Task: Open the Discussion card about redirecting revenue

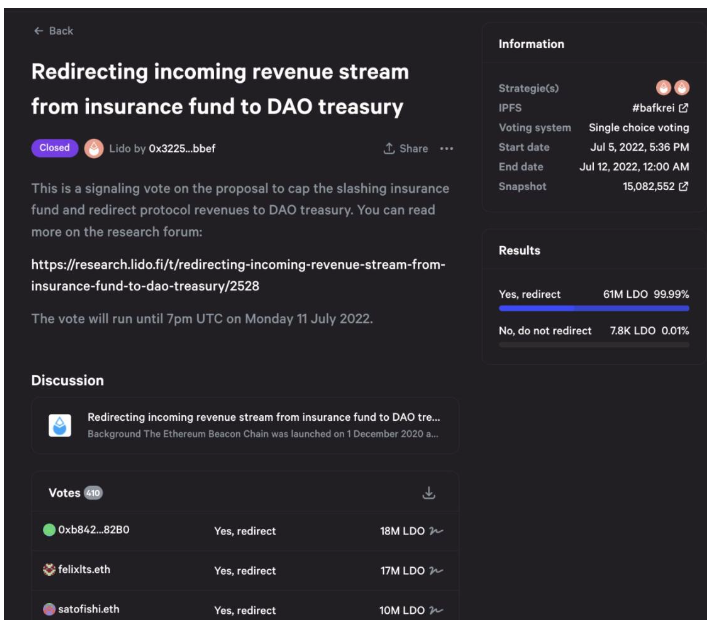Action: click(245, 425)
